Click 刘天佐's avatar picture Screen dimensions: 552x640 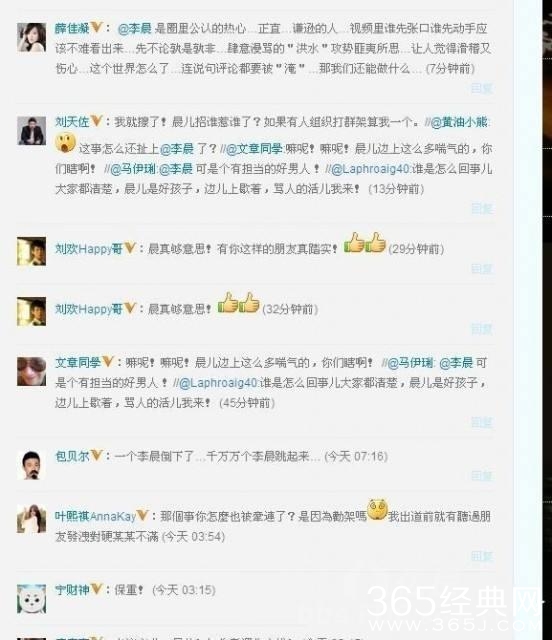pos(31,131)
